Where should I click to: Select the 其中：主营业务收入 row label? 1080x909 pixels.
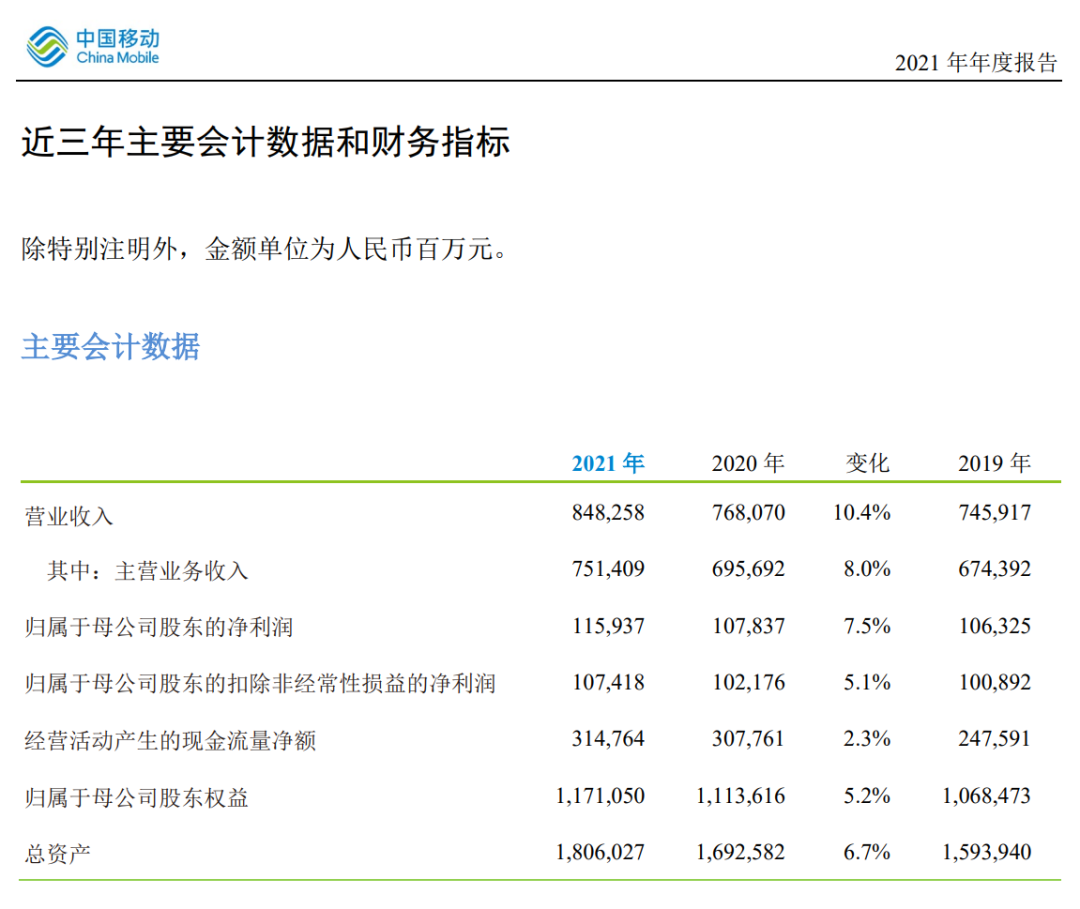coord(147,571)
